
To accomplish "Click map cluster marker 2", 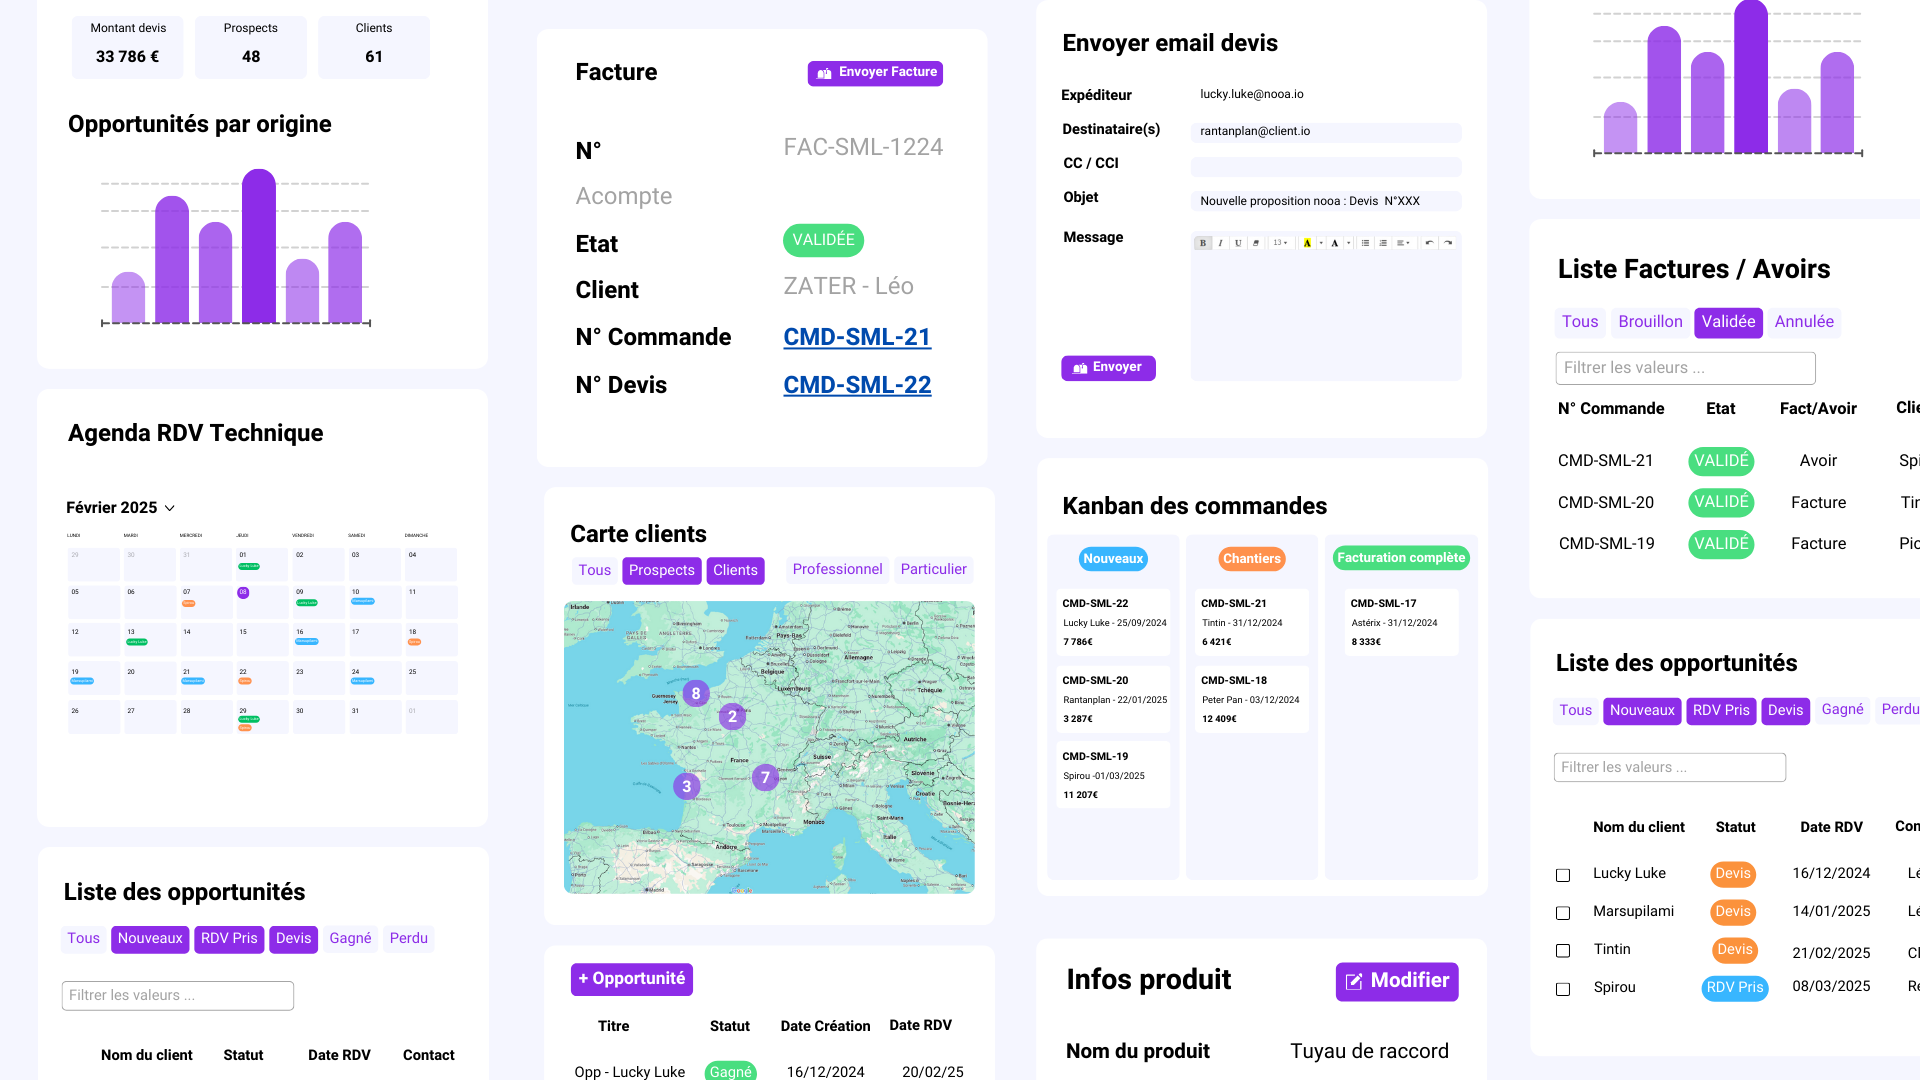I will pyautogui.click(x=732, y=716).
